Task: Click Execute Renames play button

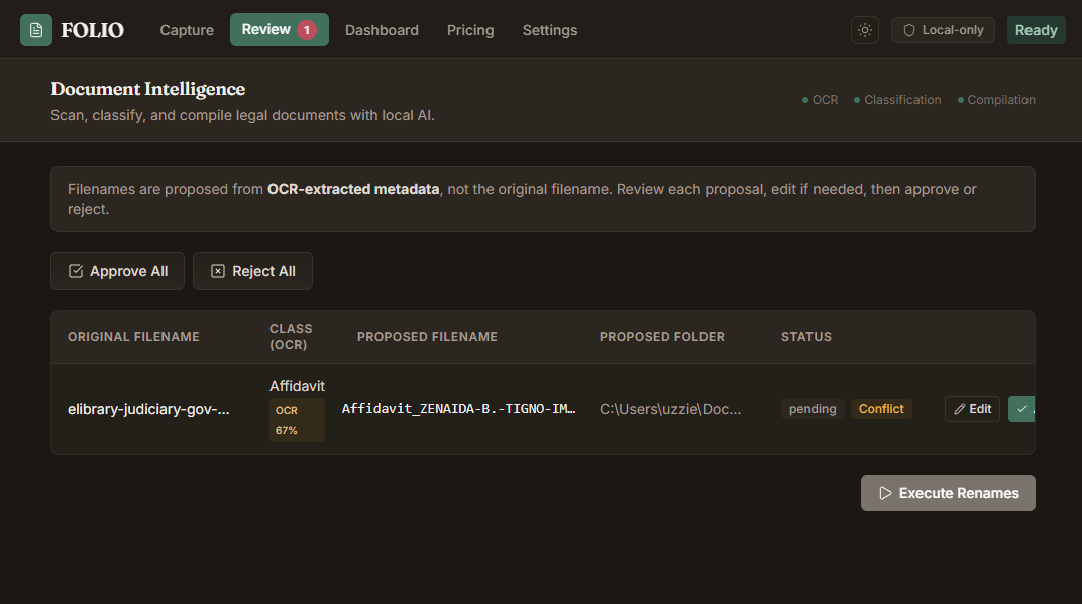Action: [948, 493]
